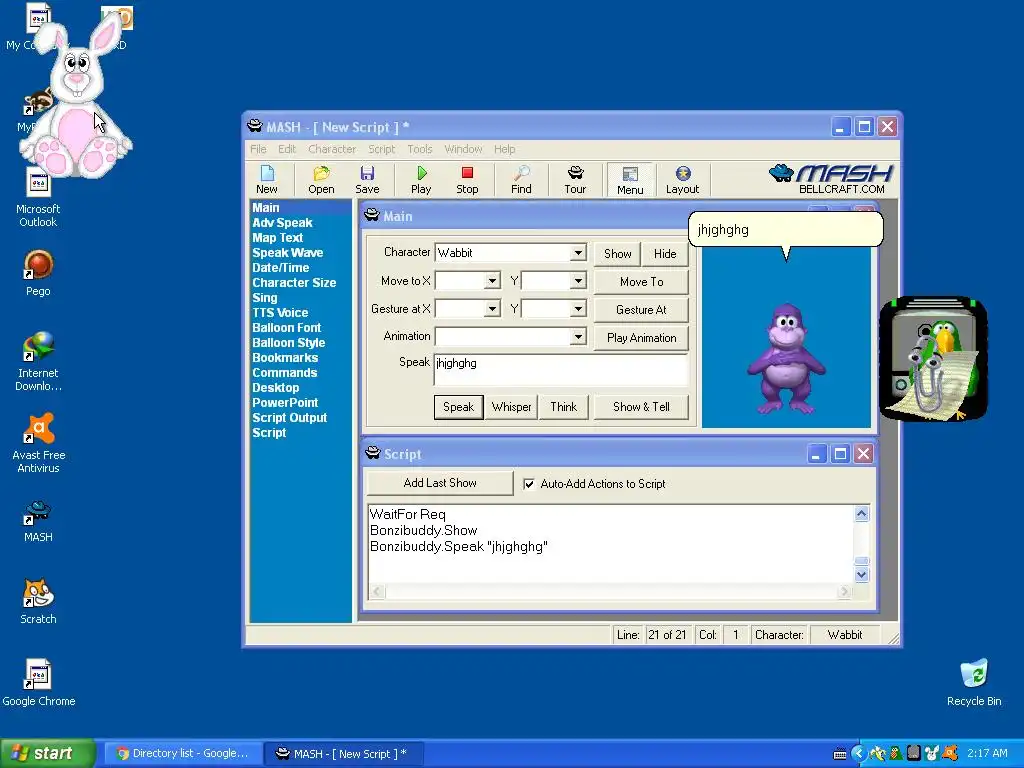1024x768 pixels.
Task: Click the MASH Bellcraft.com logo
Action: pos(831,179)
